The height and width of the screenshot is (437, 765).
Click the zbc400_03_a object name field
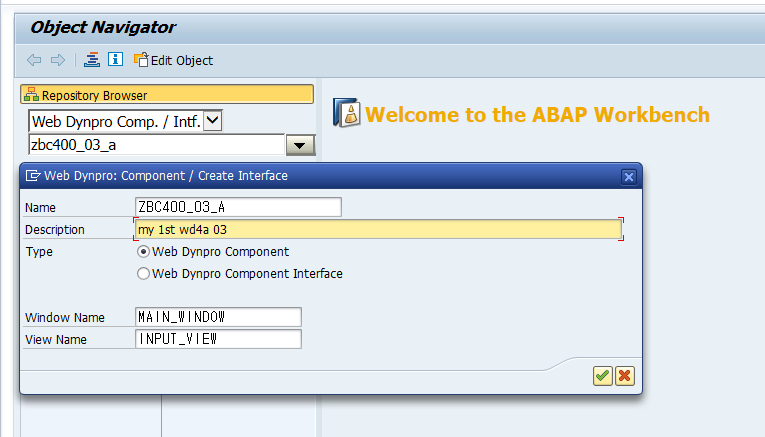[157, 145]
